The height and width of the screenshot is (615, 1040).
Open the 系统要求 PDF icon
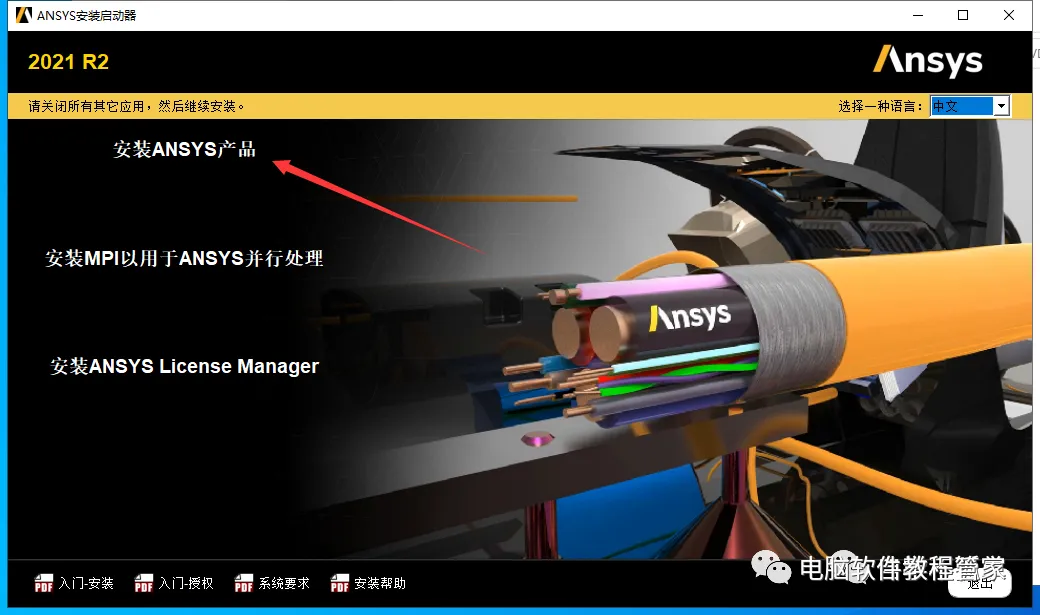click(x=244, y=583)
